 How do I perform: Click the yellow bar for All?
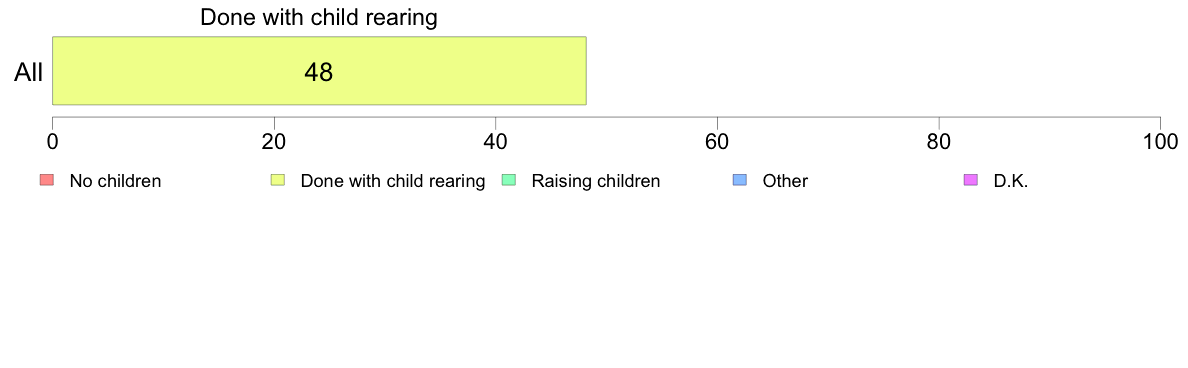click(x=319, y=70)
